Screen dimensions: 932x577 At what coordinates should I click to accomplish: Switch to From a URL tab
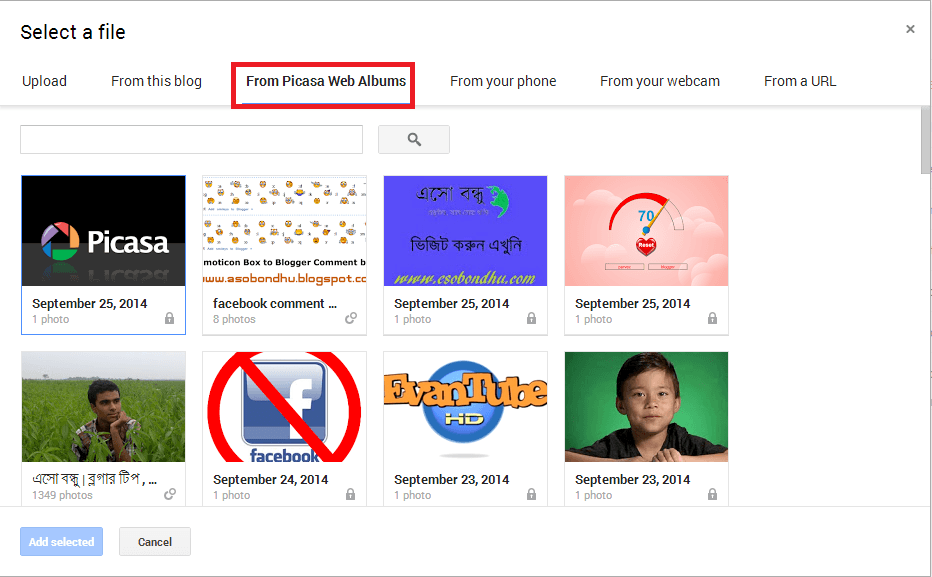800,81
